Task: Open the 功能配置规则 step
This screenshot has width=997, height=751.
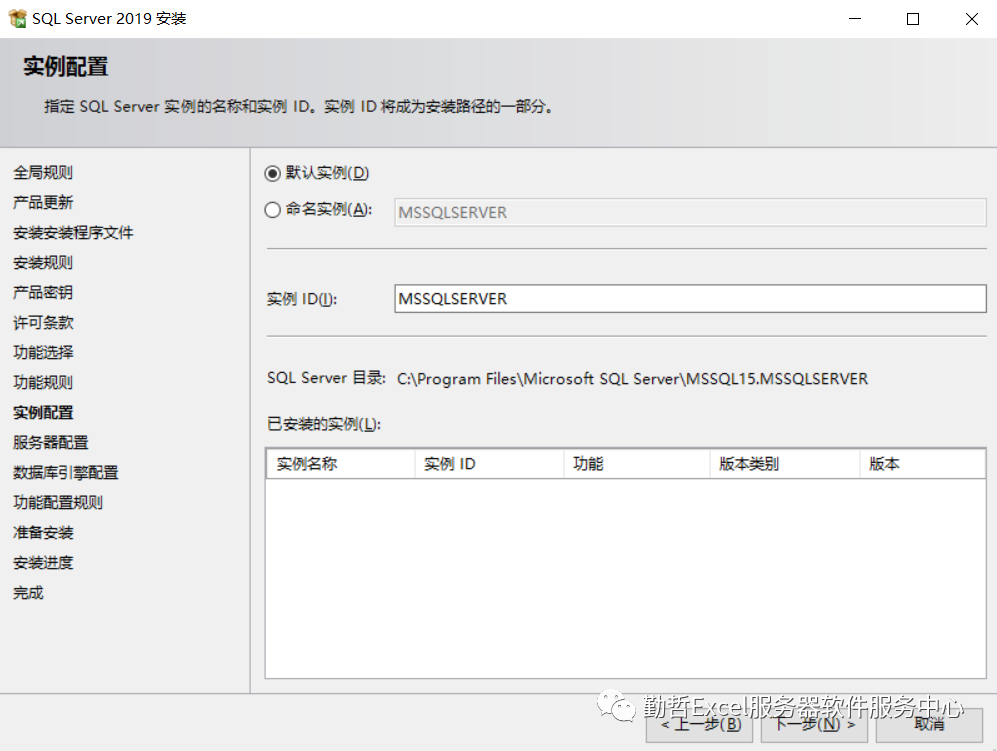Action: pyautogui.click(x=58, y=502)
